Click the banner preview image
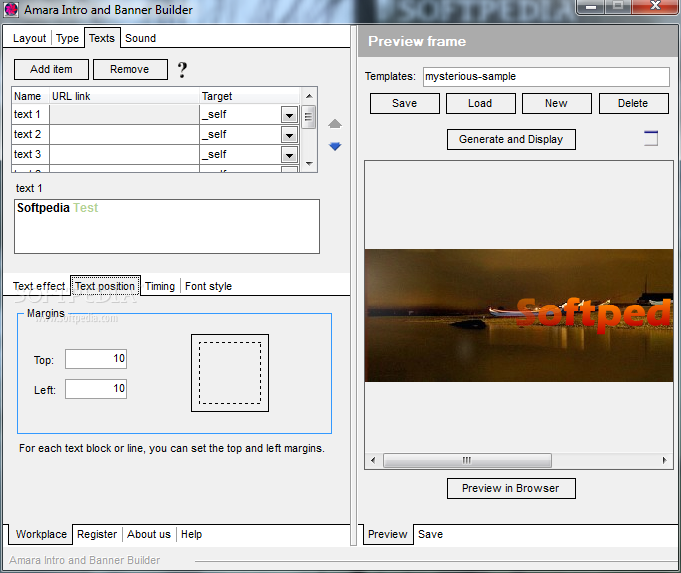Image resolution: width=681 pixels, height=573 pixels. coord(519,315)
